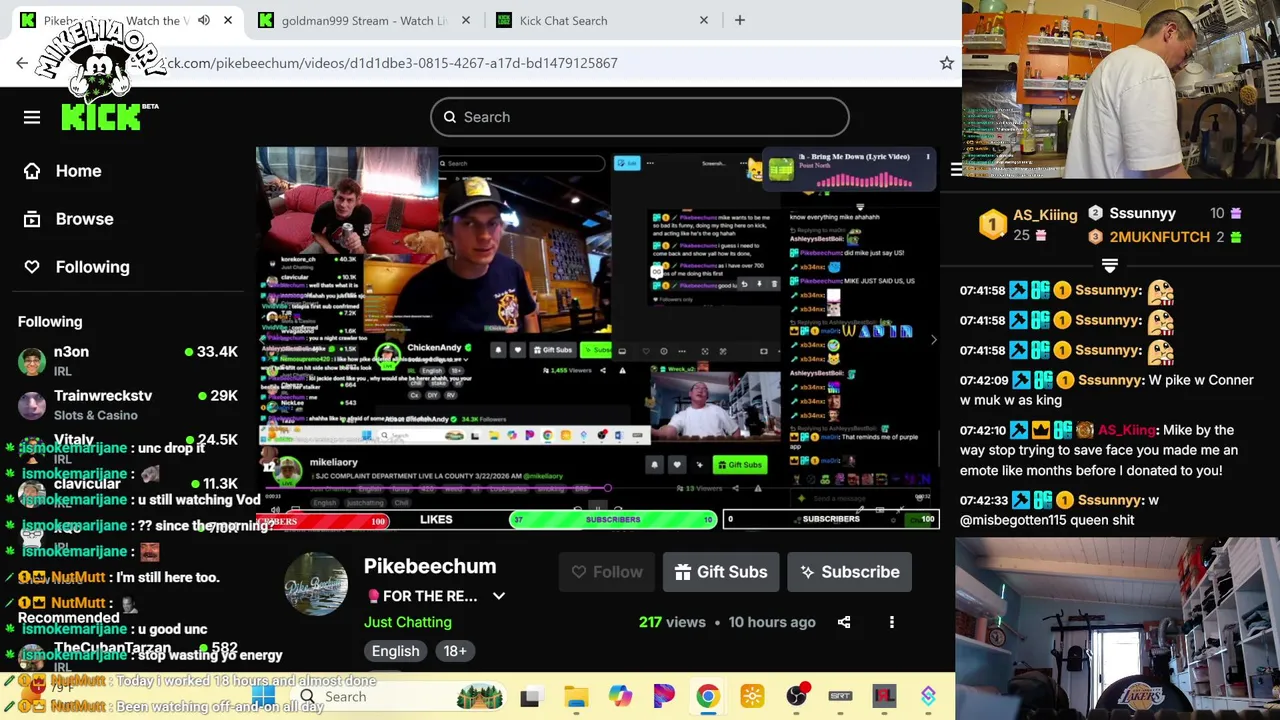Click Ssunnyy's 'W pike W Conner' message
The width and height of the screenshot is (1280, 720).
[1106, 390]
